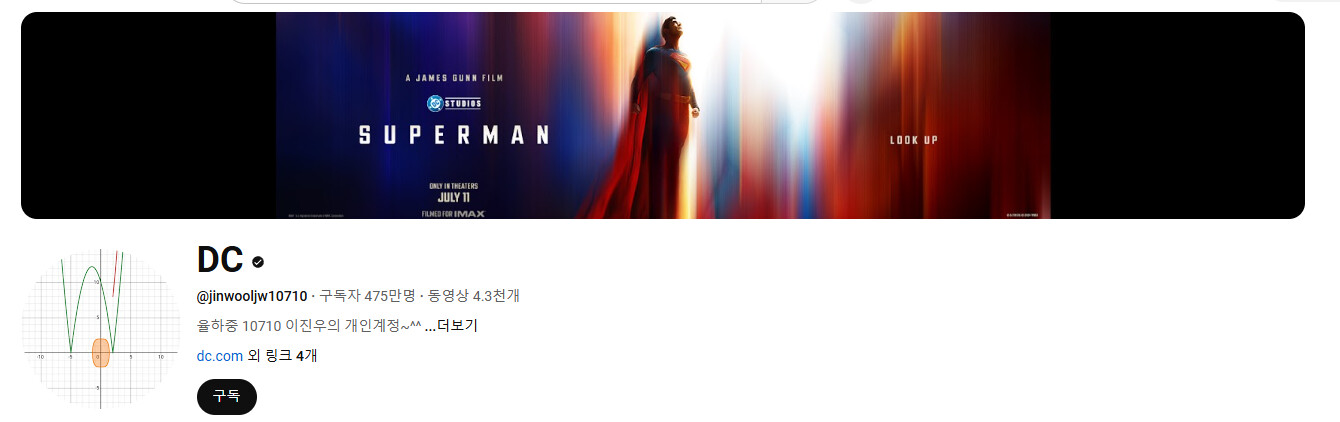Click the channel description 율하중 10710 text
This screenshot has width=1340, height=422.
click(x=308, y=326)
